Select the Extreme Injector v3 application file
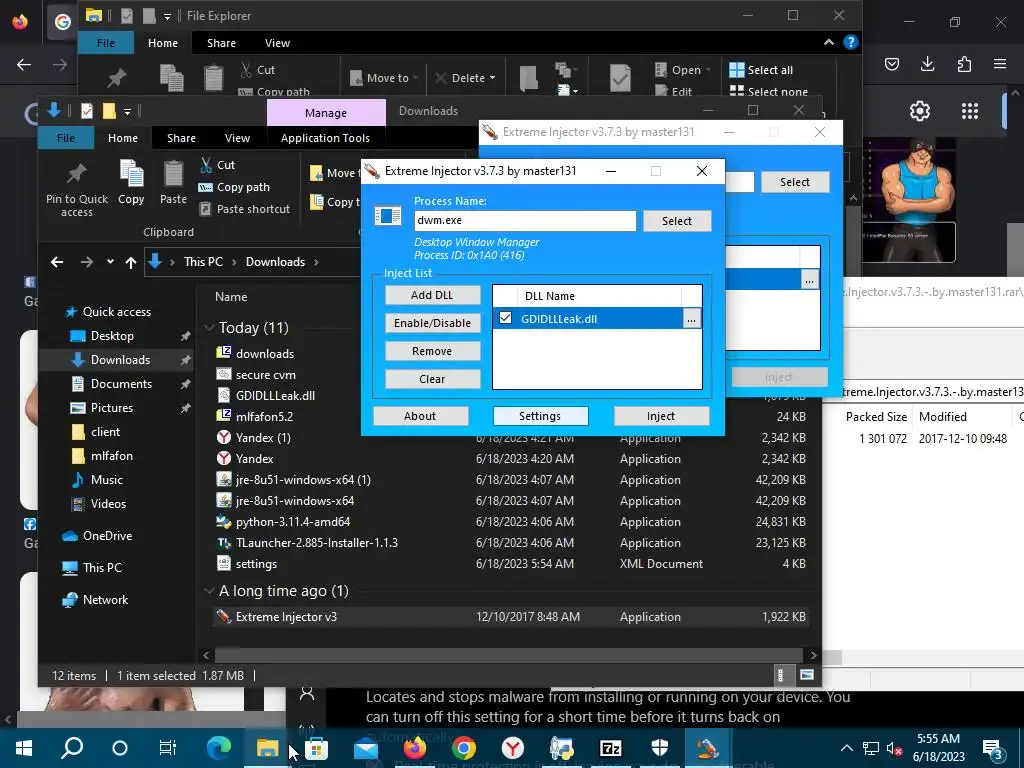The width and height of the screenshot is (1024, 768). (511, 616)
